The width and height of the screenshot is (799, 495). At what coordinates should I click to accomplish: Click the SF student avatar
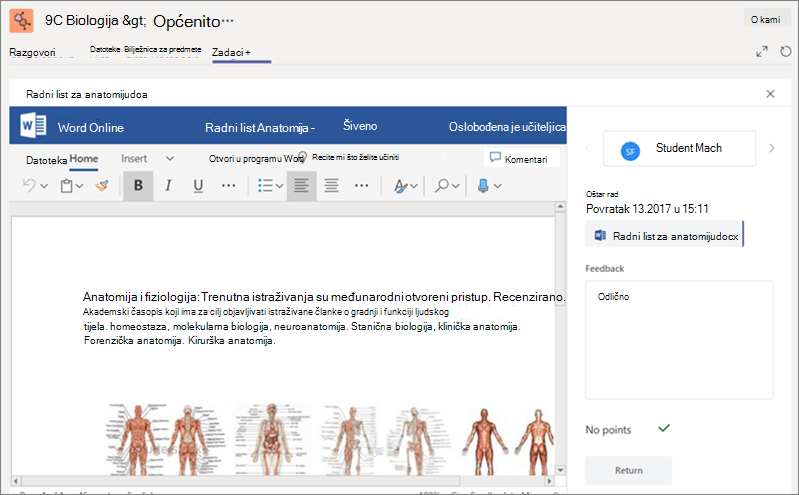[x=630, y=151]
